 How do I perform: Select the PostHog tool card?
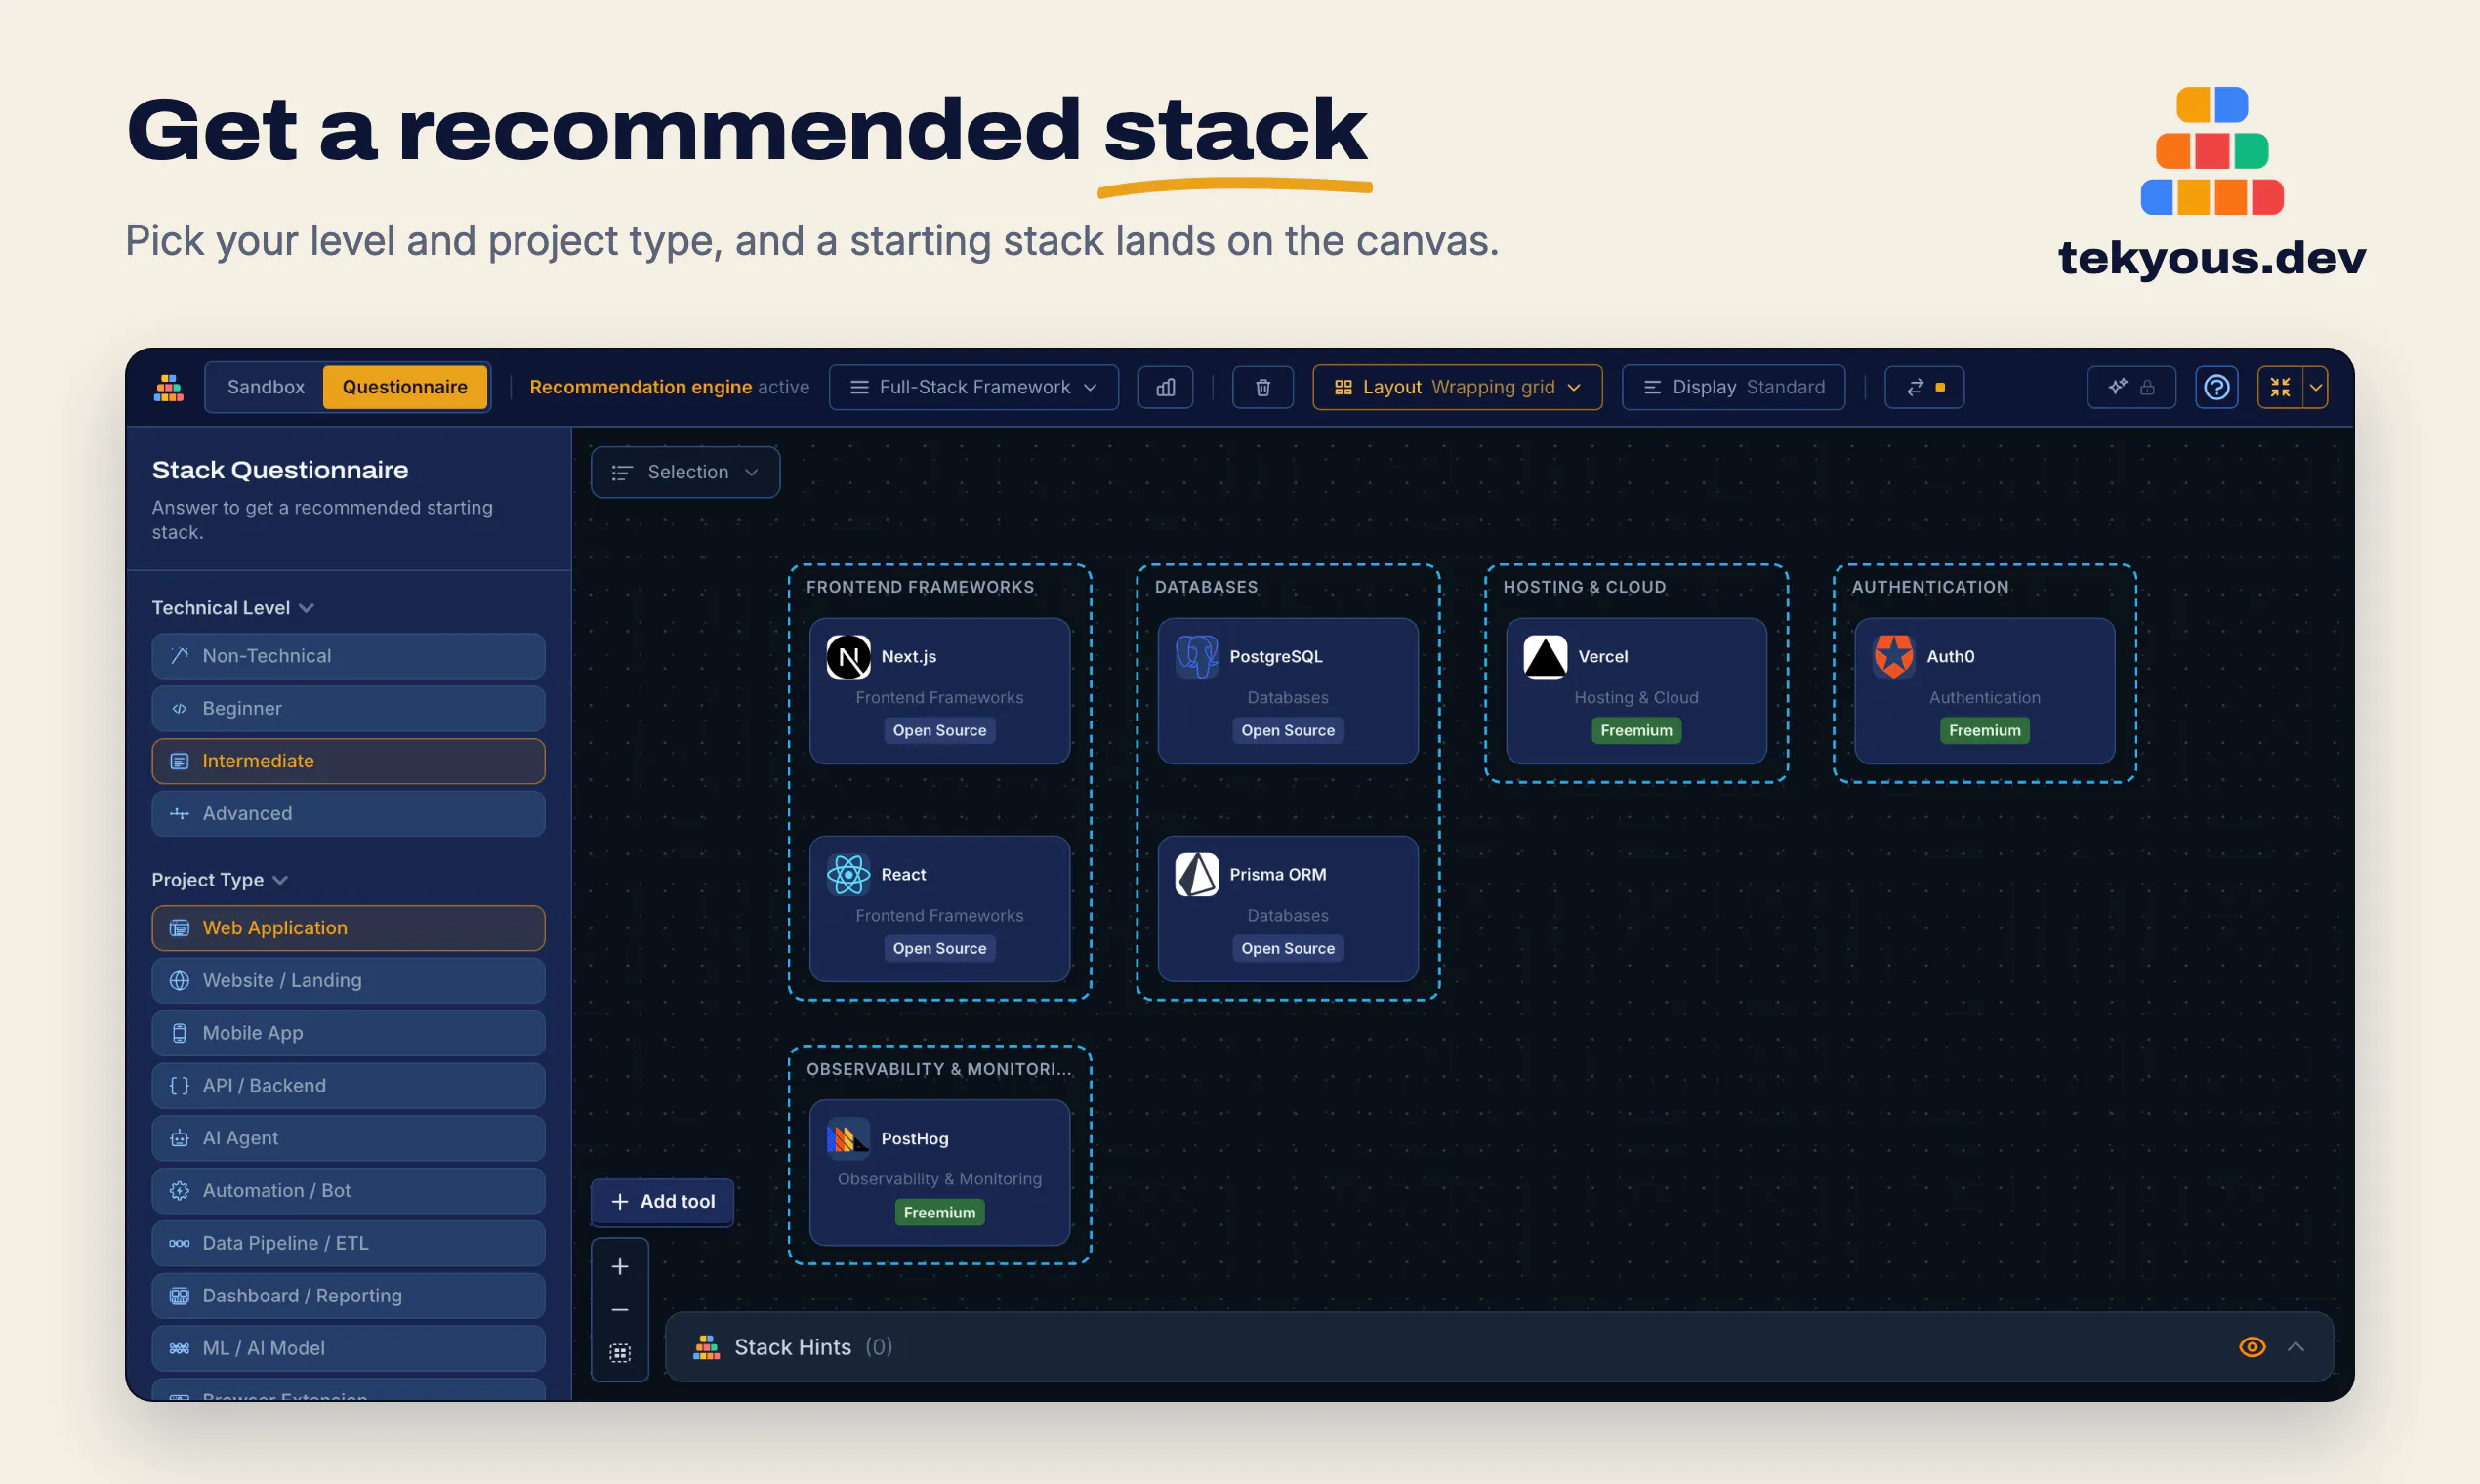click(x=939, y=1174)
